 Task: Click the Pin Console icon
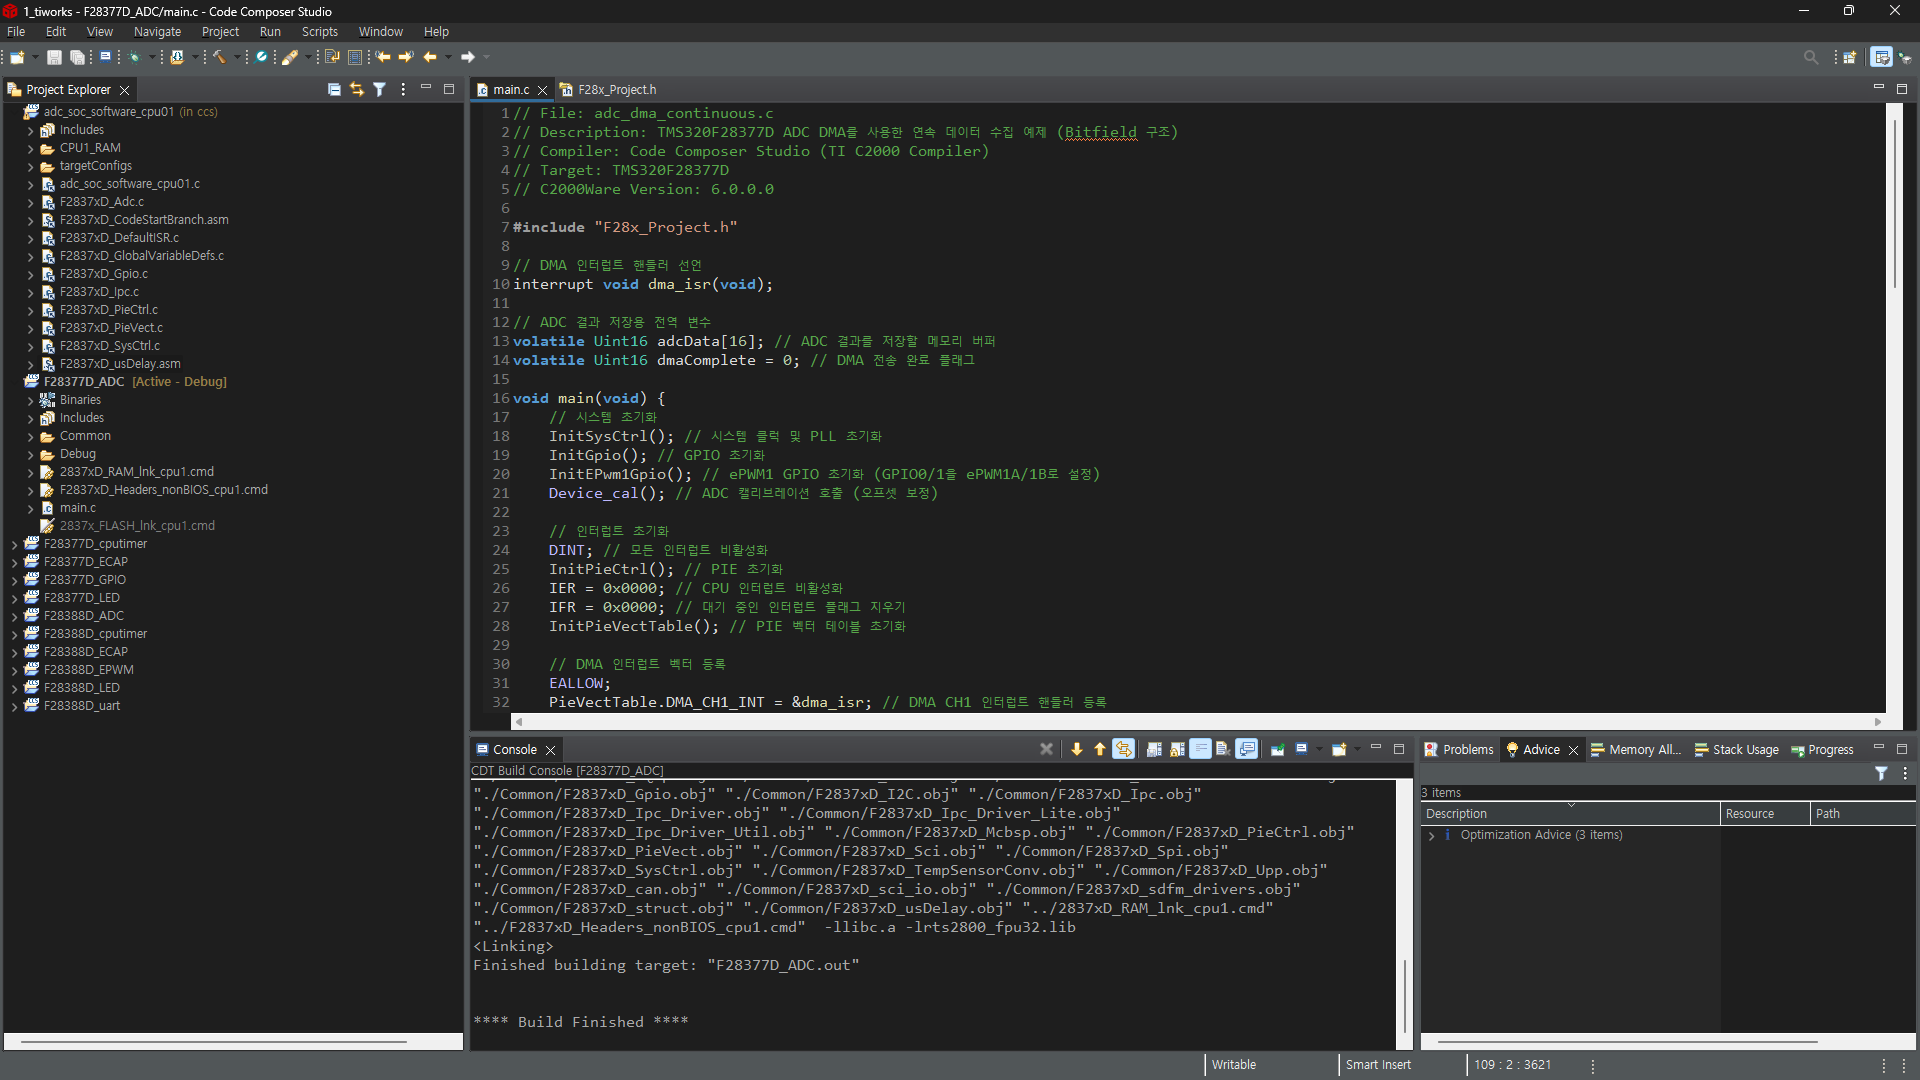point(1278,749)
